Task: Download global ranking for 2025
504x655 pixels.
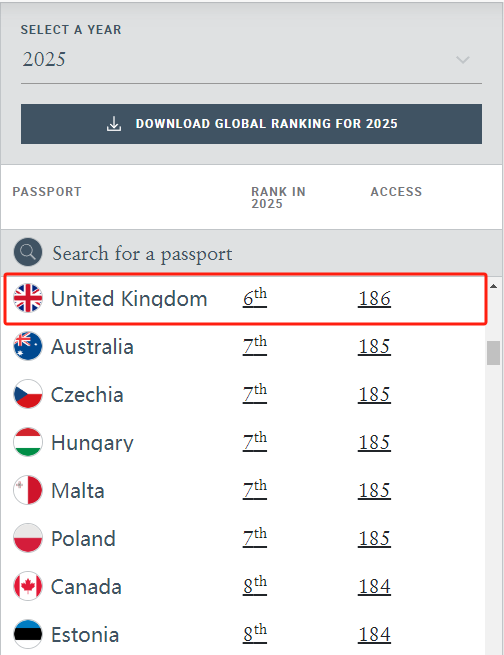Action: pyautogui.click(x=251, y=124)
